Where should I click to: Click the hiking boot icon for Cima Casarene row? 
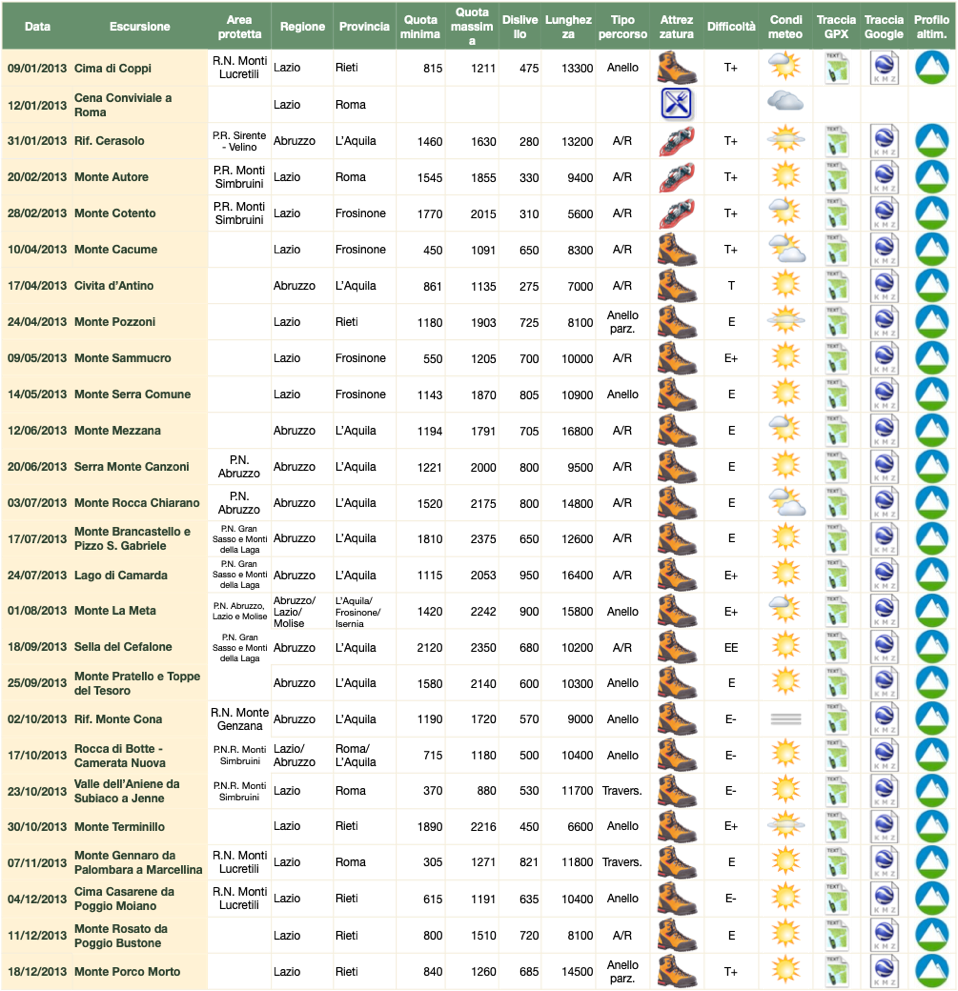coord(677,899)
